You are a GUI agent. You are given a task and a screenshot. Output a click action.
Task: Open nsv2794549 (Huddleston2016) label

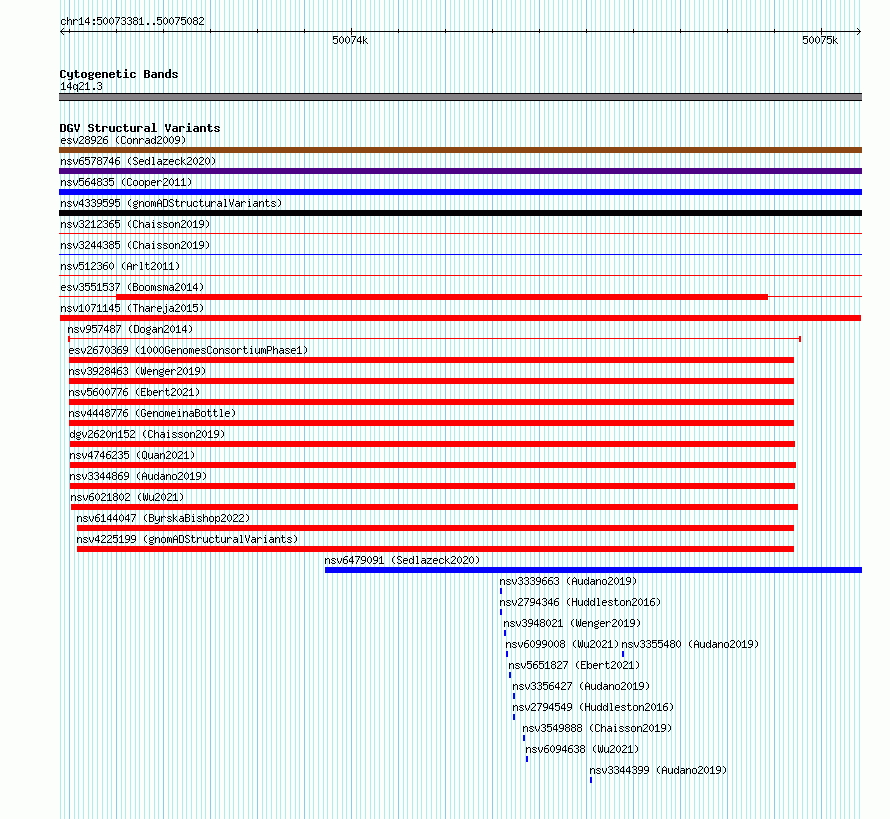[593, 707]
